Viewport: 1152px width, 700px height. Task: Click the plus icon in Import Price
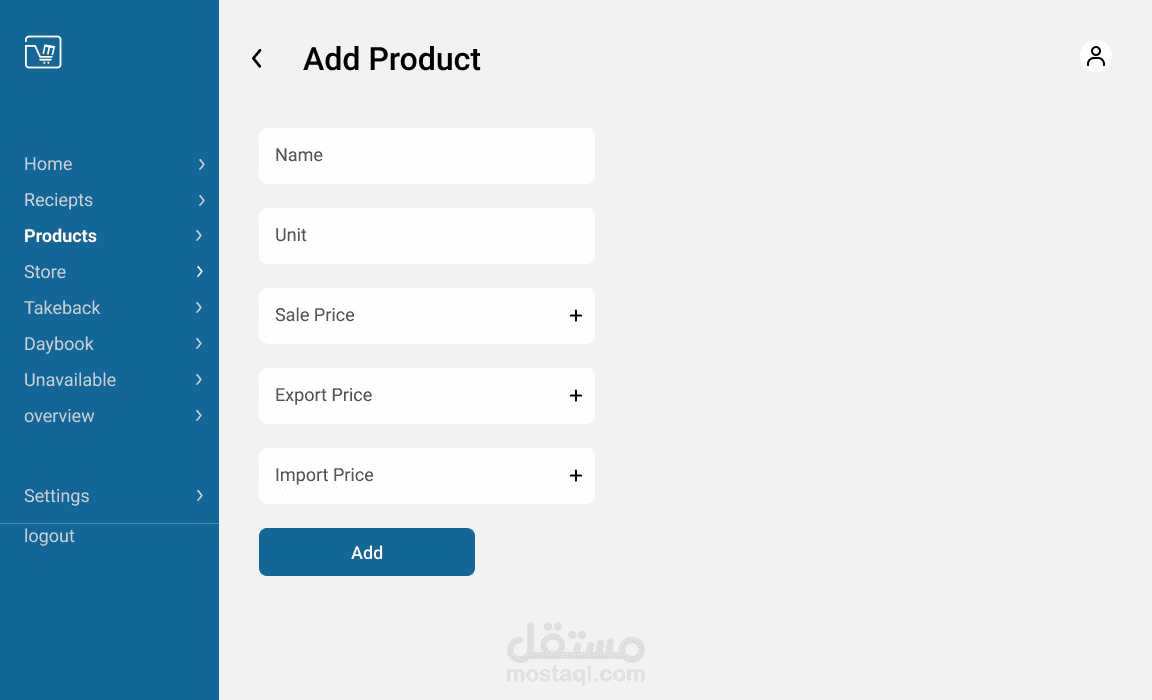(576, 476)
